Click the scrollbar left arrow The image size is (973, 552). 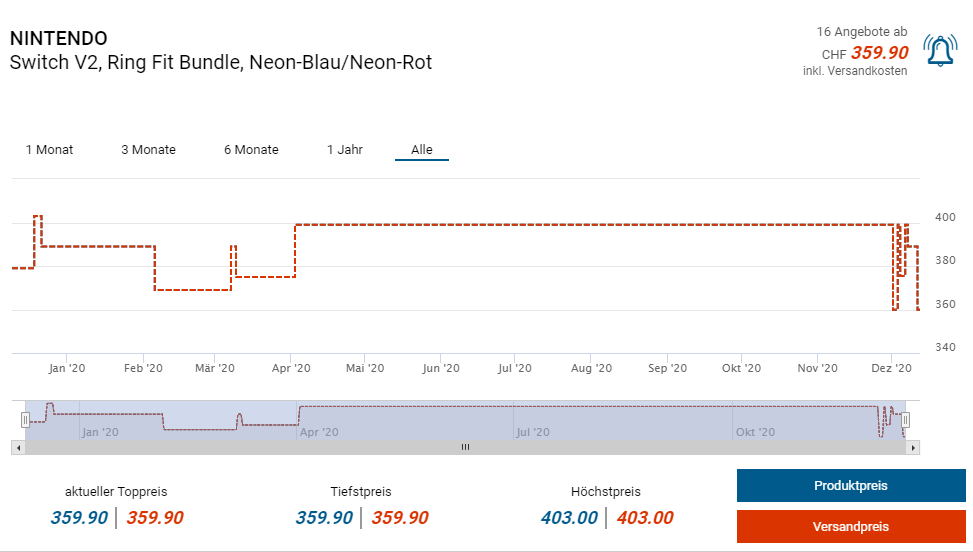point(17,447)
